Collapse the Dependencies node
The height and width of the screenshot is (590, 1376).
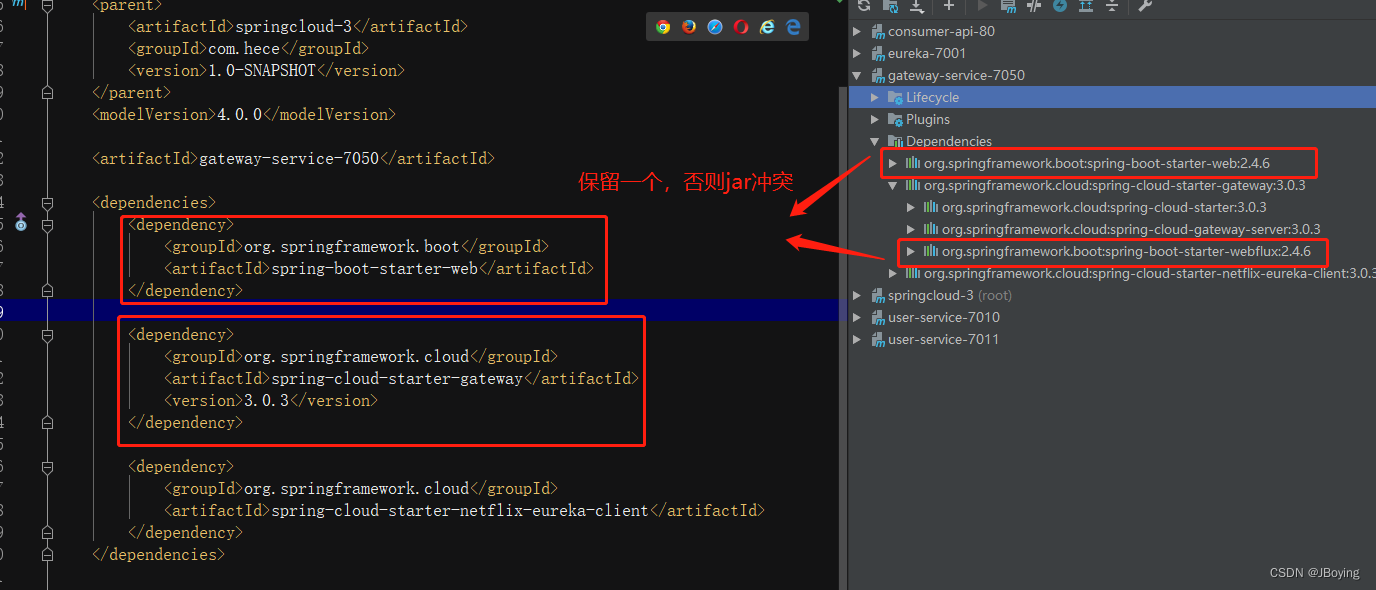[875, 141]
